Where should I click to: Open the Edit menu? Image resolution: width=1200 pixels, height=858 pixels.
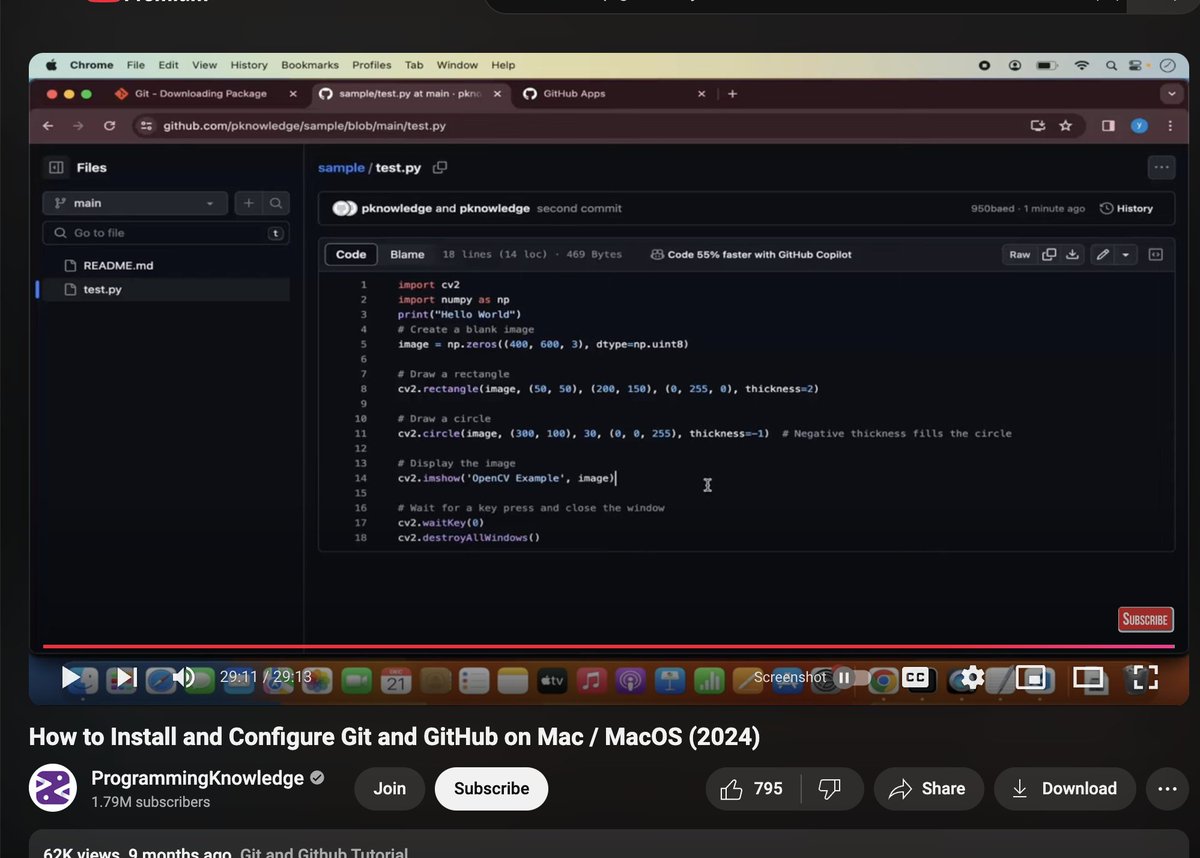(x=169, y=65)
